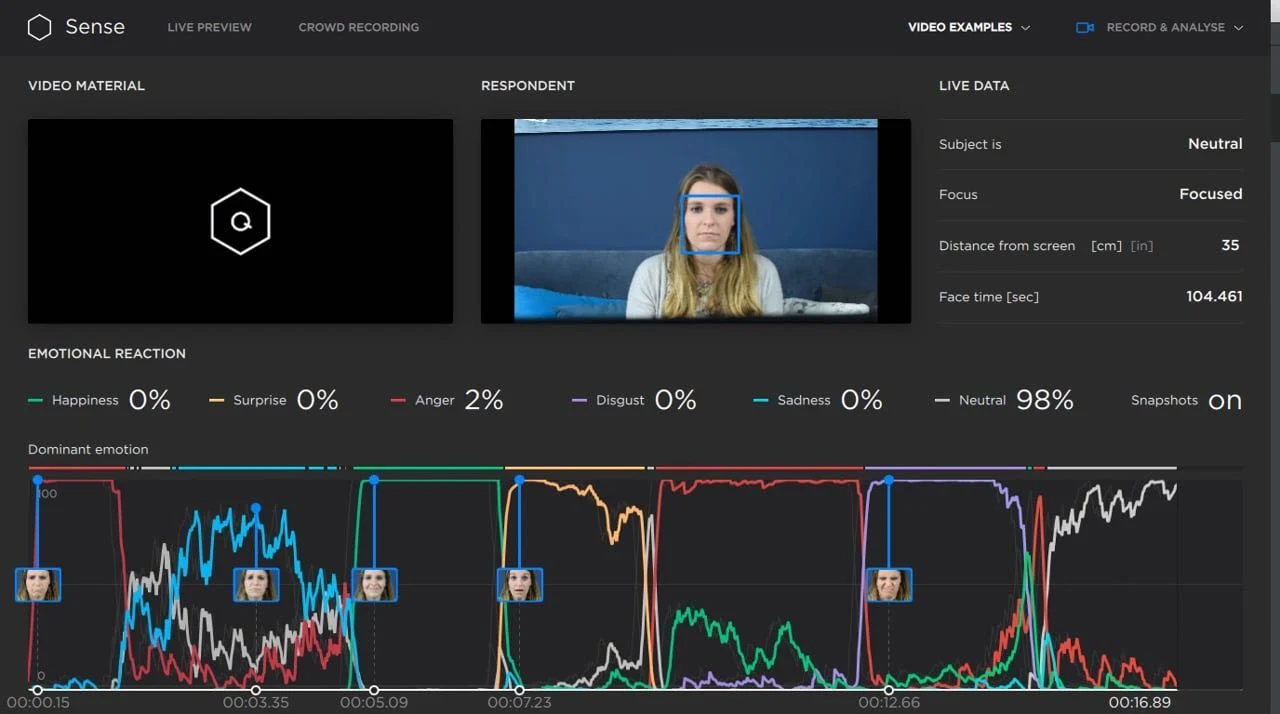
Task: Open the snapshot thumbnail at 00:03.35
Action: tap(256, 585)
